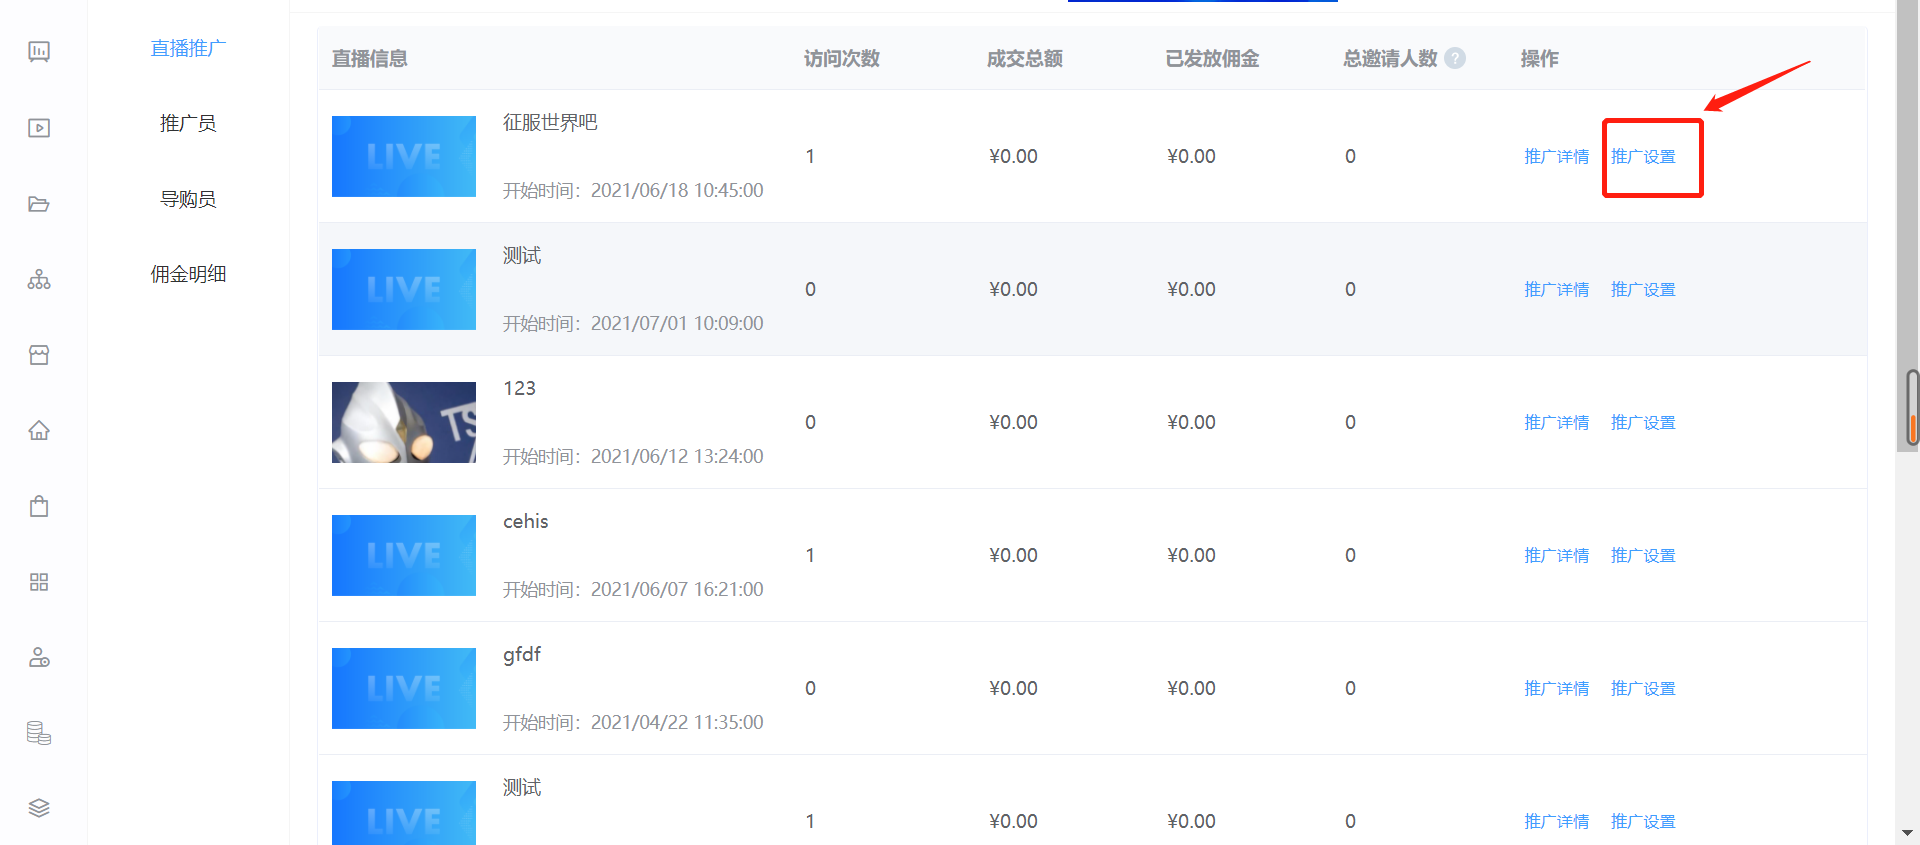Open 推广详情 for 征服世界吧
The image size is (1920, 845).
(x=1557, y=156)
